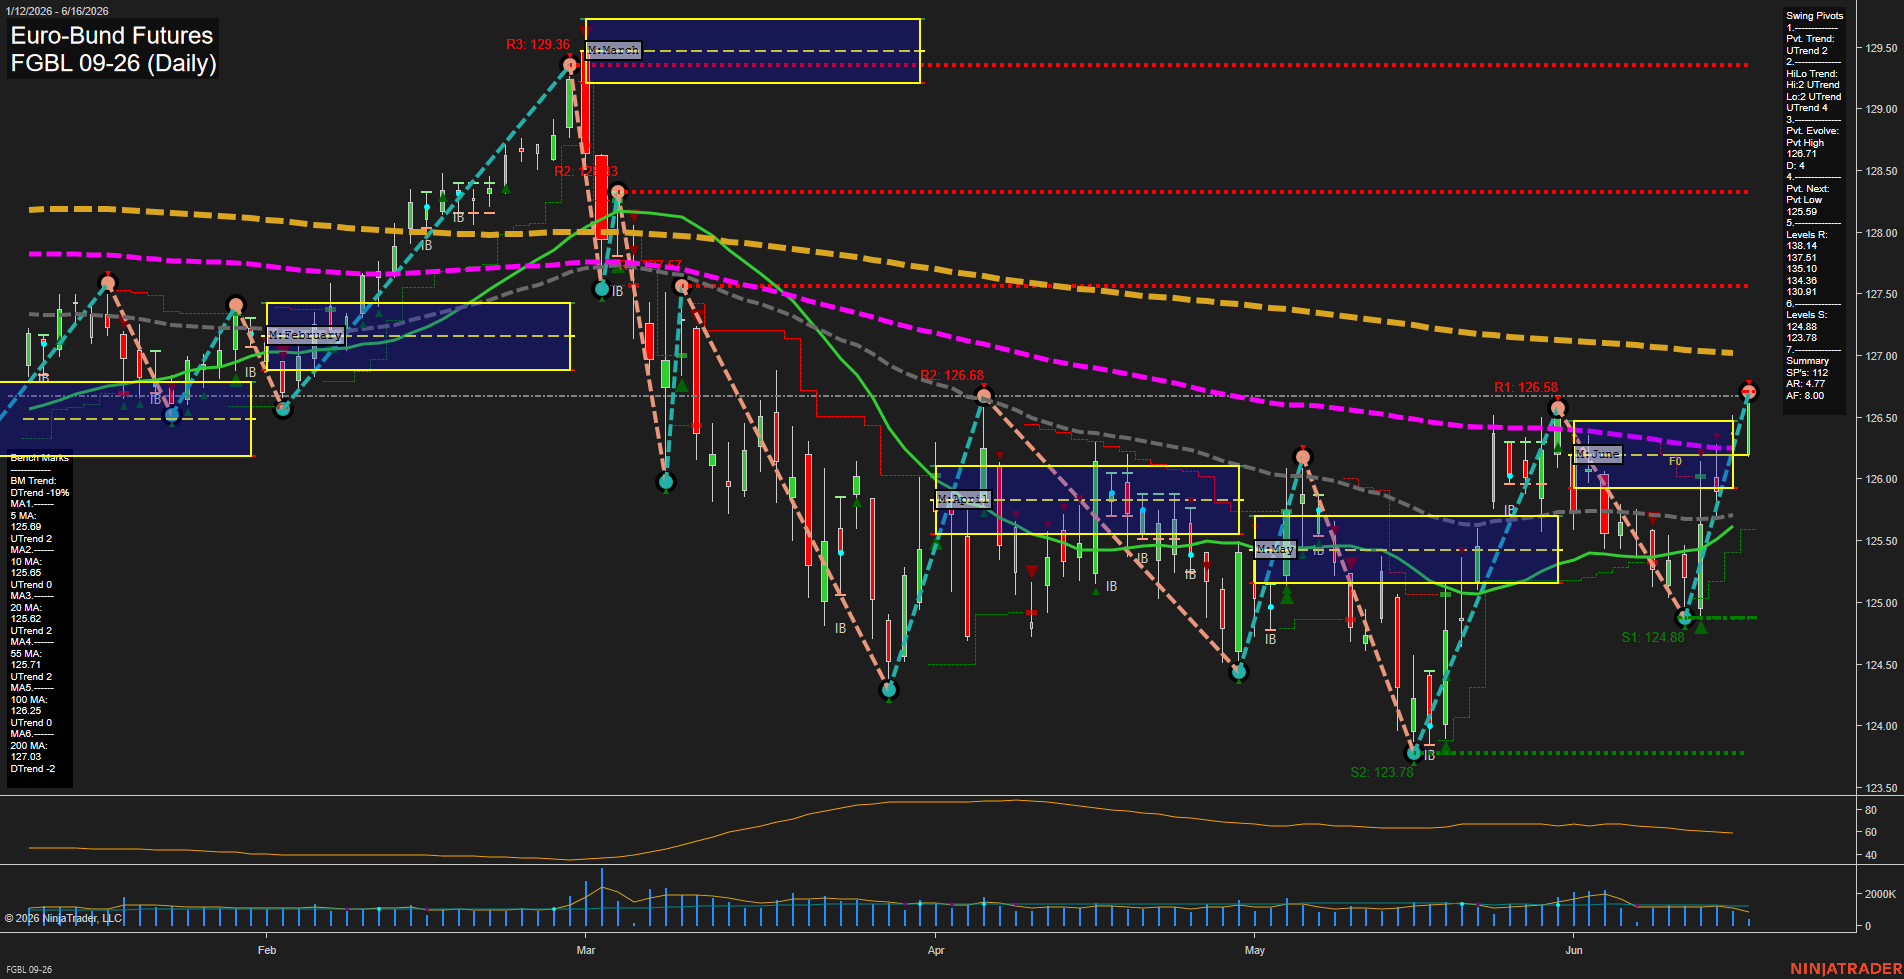Select the M:February month box label
Viewport: 1904px width, 979px height.
[x=305, y=335]
